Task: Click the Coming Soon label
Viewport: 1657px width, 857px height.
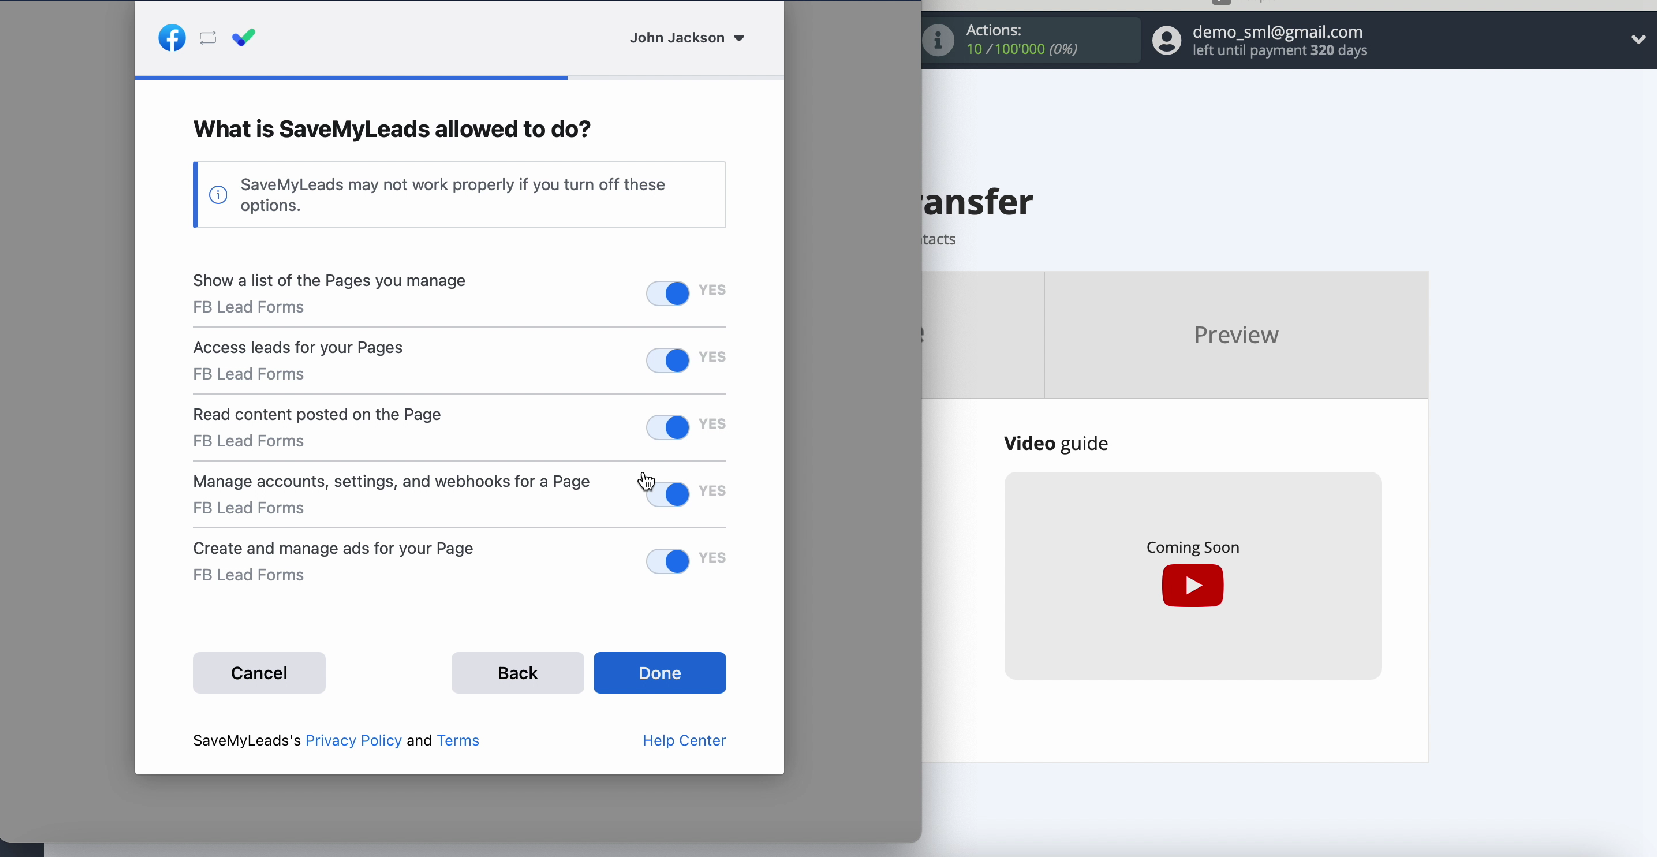Action: (1193, 547)
